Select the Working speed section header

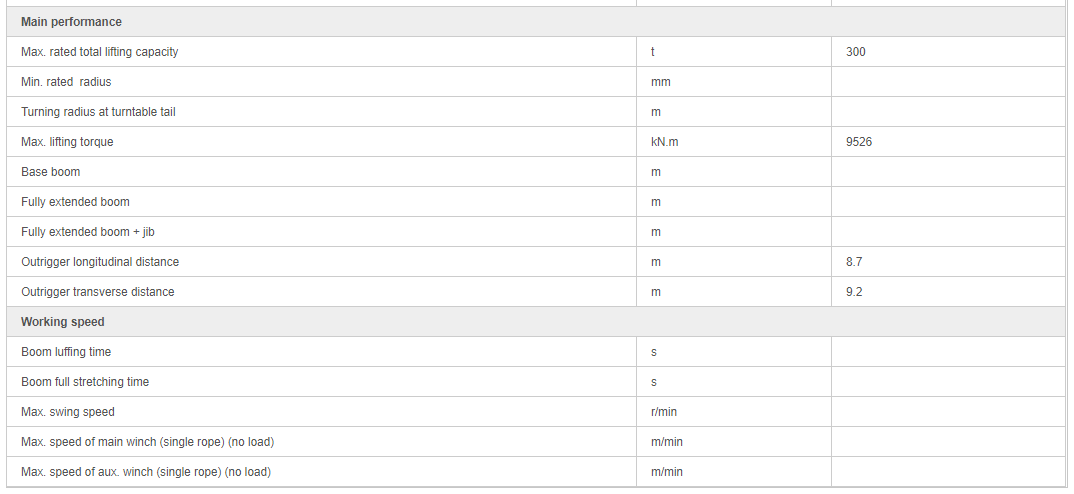tap(62, 322)
